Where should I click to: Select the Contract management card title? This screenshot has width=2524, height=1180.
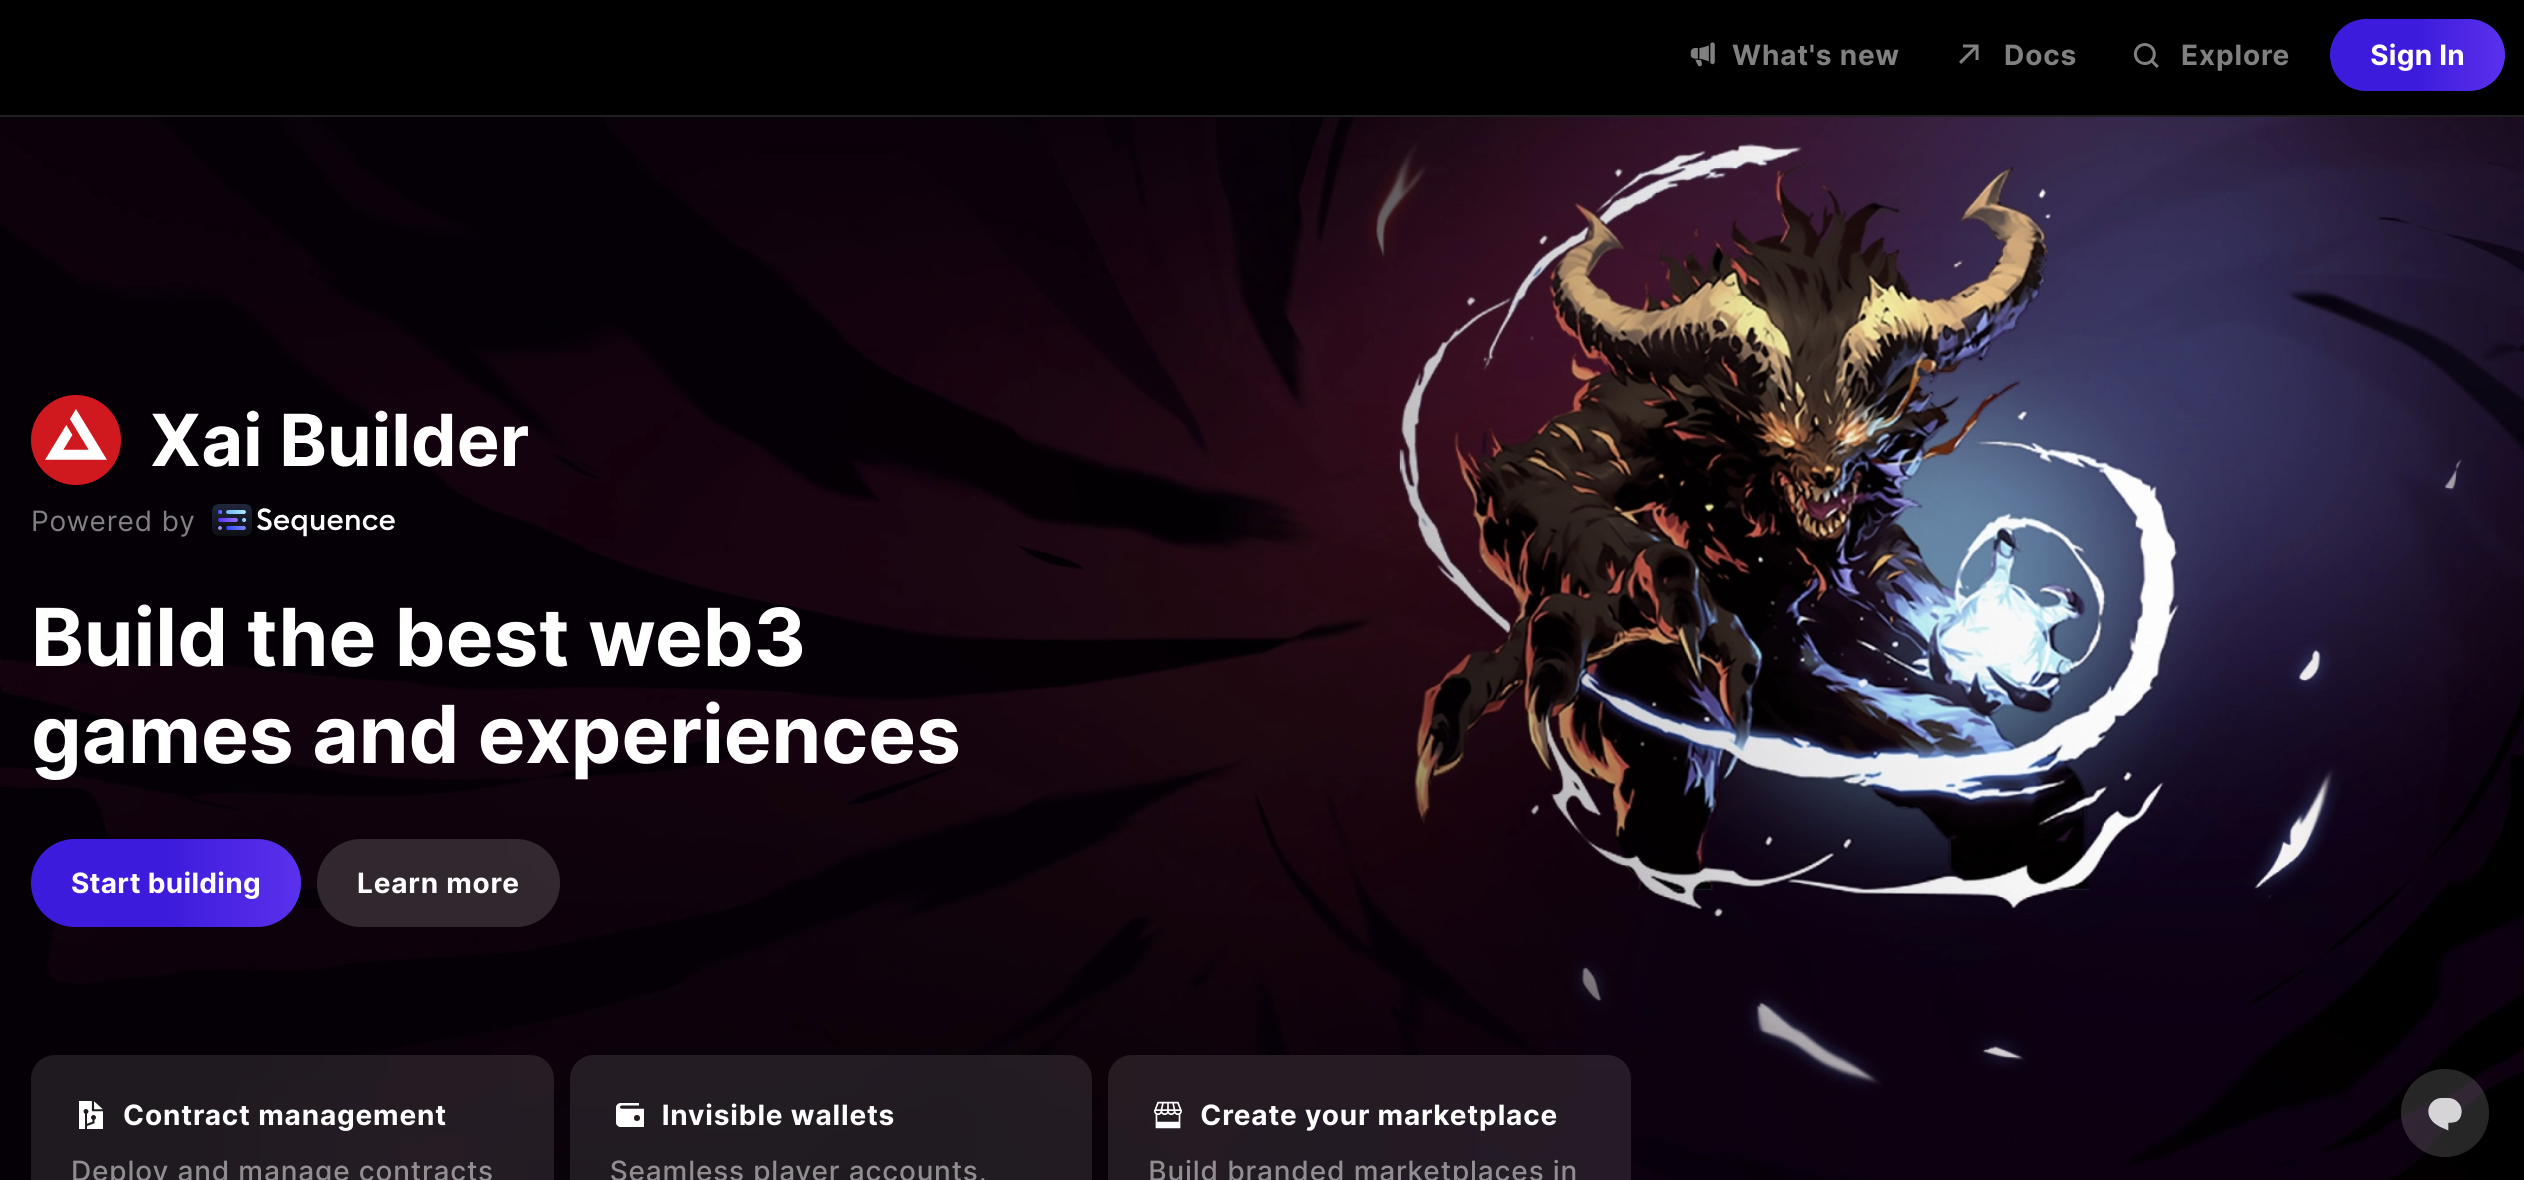pyautogui.click(x=284, y=1115)
